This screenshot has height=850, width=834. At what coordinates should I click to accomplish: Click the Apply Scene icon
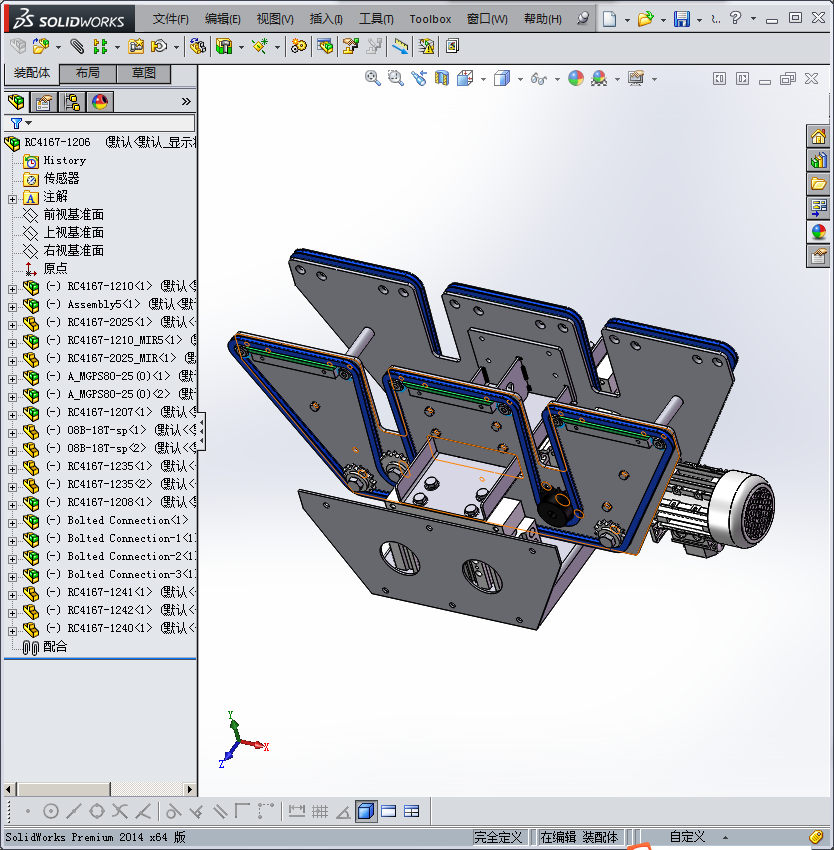click(599, 79)
